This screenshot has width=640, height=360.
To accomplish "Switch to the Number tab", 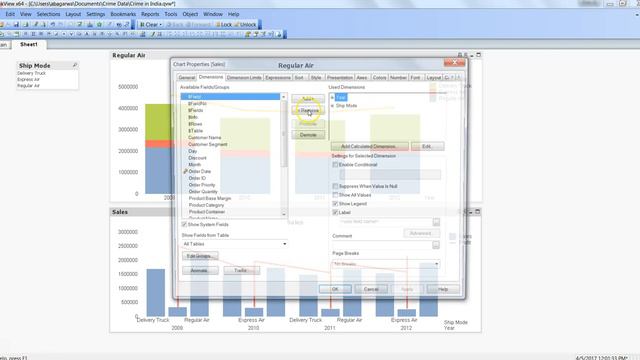I will tap(398, 78).
